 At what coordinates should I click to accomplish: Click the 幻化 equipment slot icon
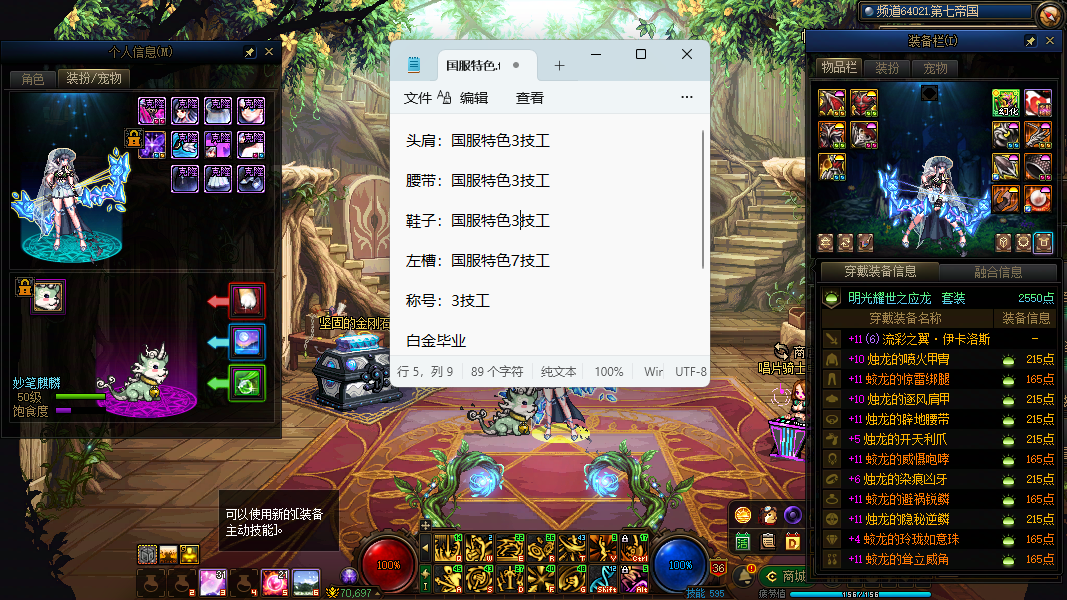pos(1005,103)
